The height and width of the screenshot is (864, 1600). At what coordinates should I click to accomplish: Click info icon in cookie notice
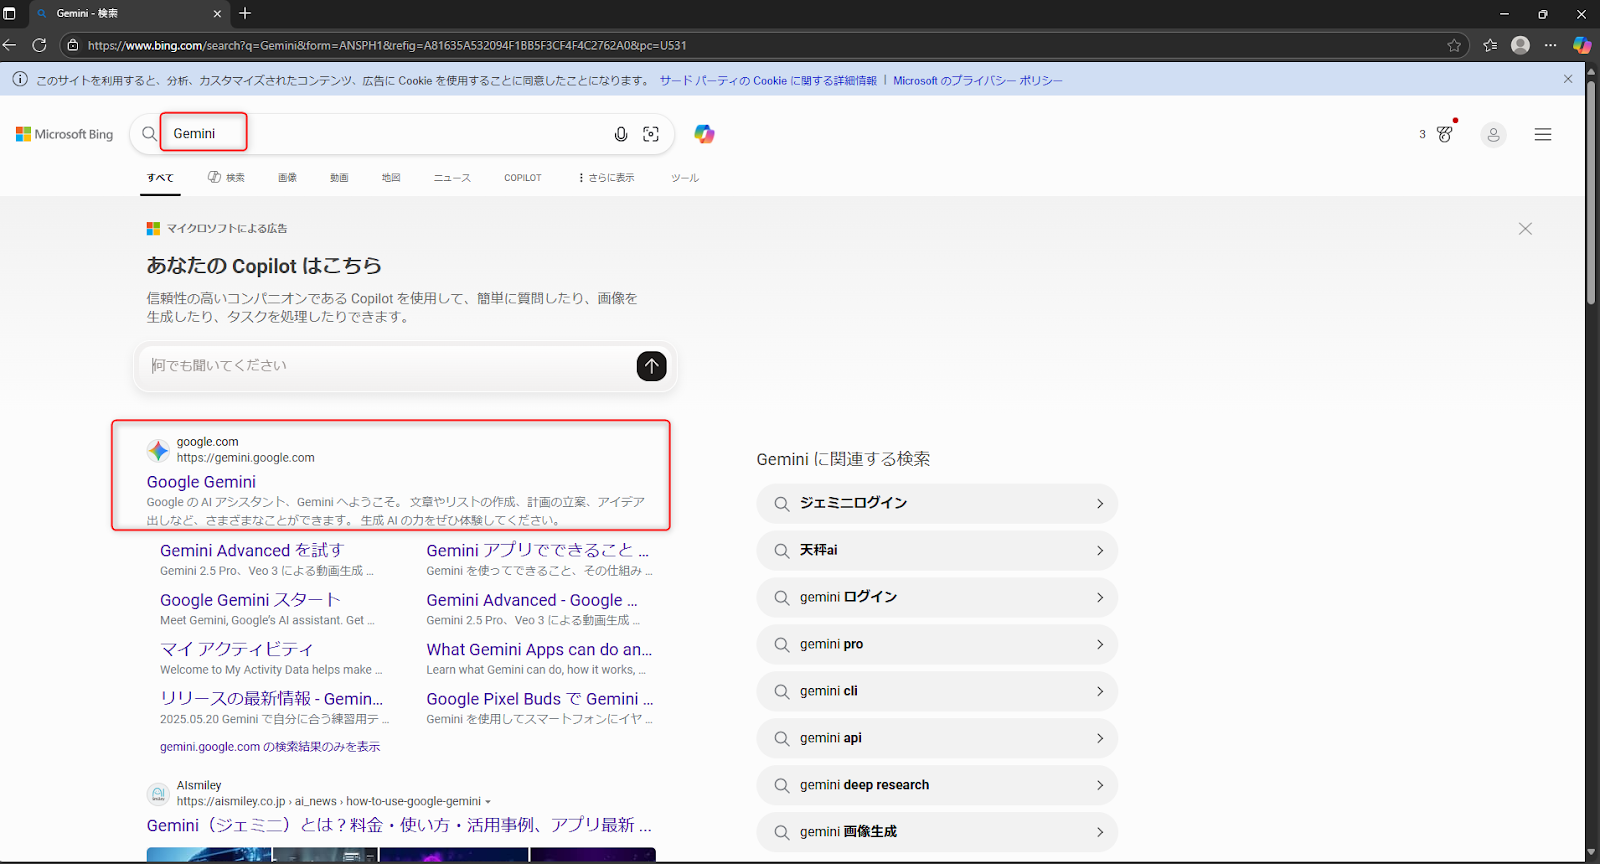pyautogui.click(x=20, y=79)
